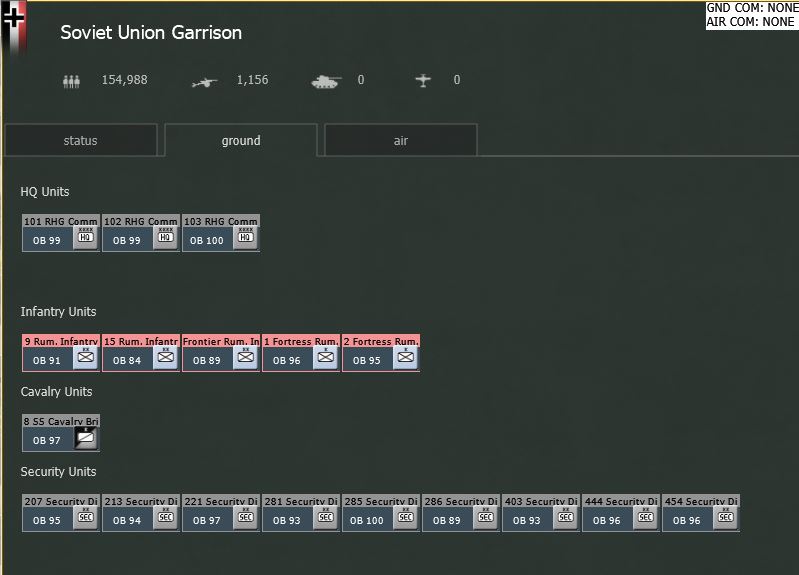This screenshot has height=575, width=799.
Task: Click the Frontier Rum. Infantry unit icon
Action: (x=246, y=357)
